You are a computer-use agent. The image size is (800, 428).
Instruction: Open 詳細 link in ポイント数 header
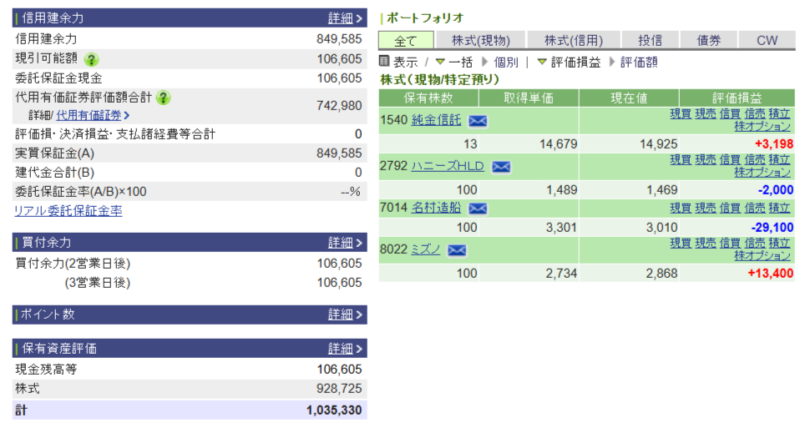tap(345, 315)
